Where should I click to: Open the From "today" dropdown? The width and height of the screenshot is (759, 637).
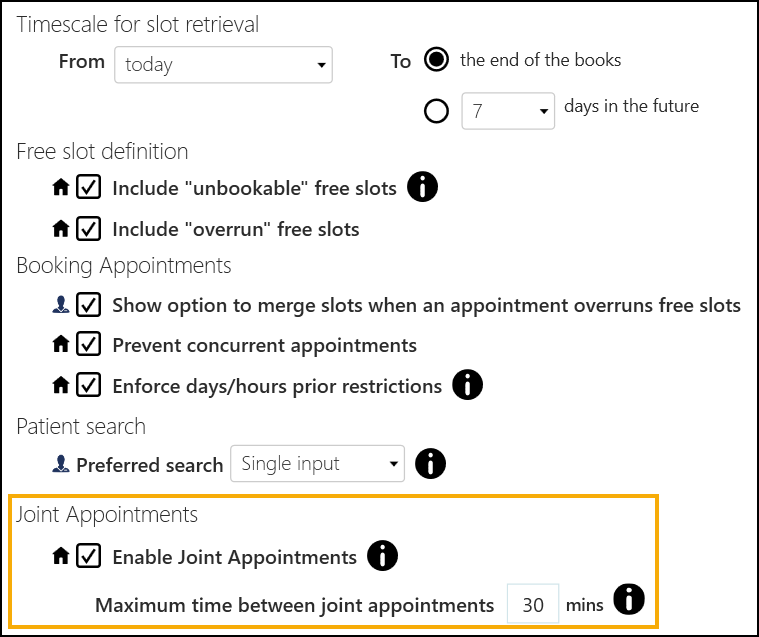coord(223,65)
